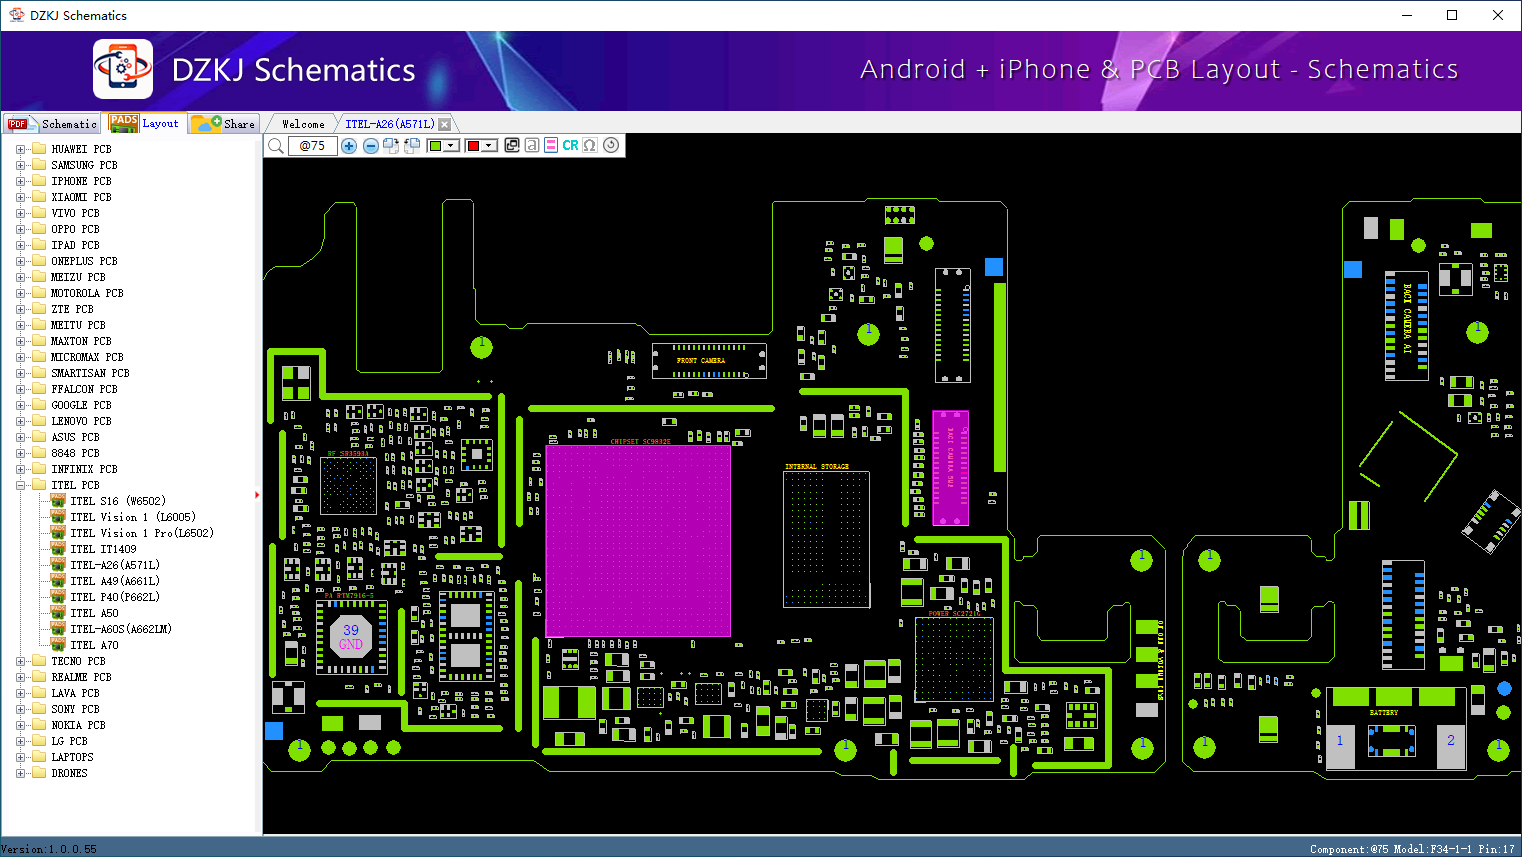Open the green color dropdown arrow

coord(451,146)
